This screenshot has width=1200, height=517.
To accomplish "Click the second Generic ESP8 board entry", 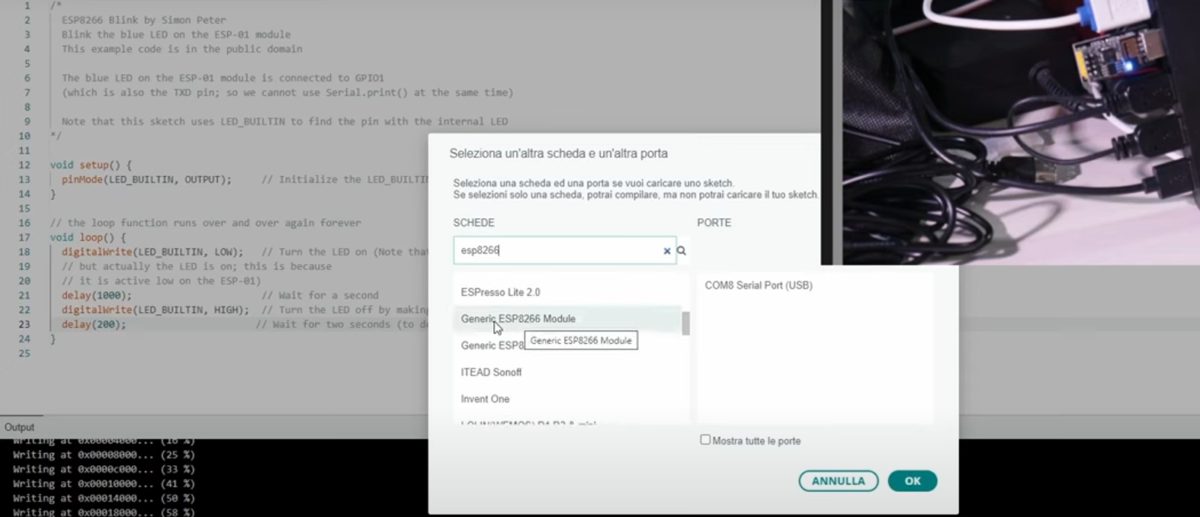I will coord(492,346).
